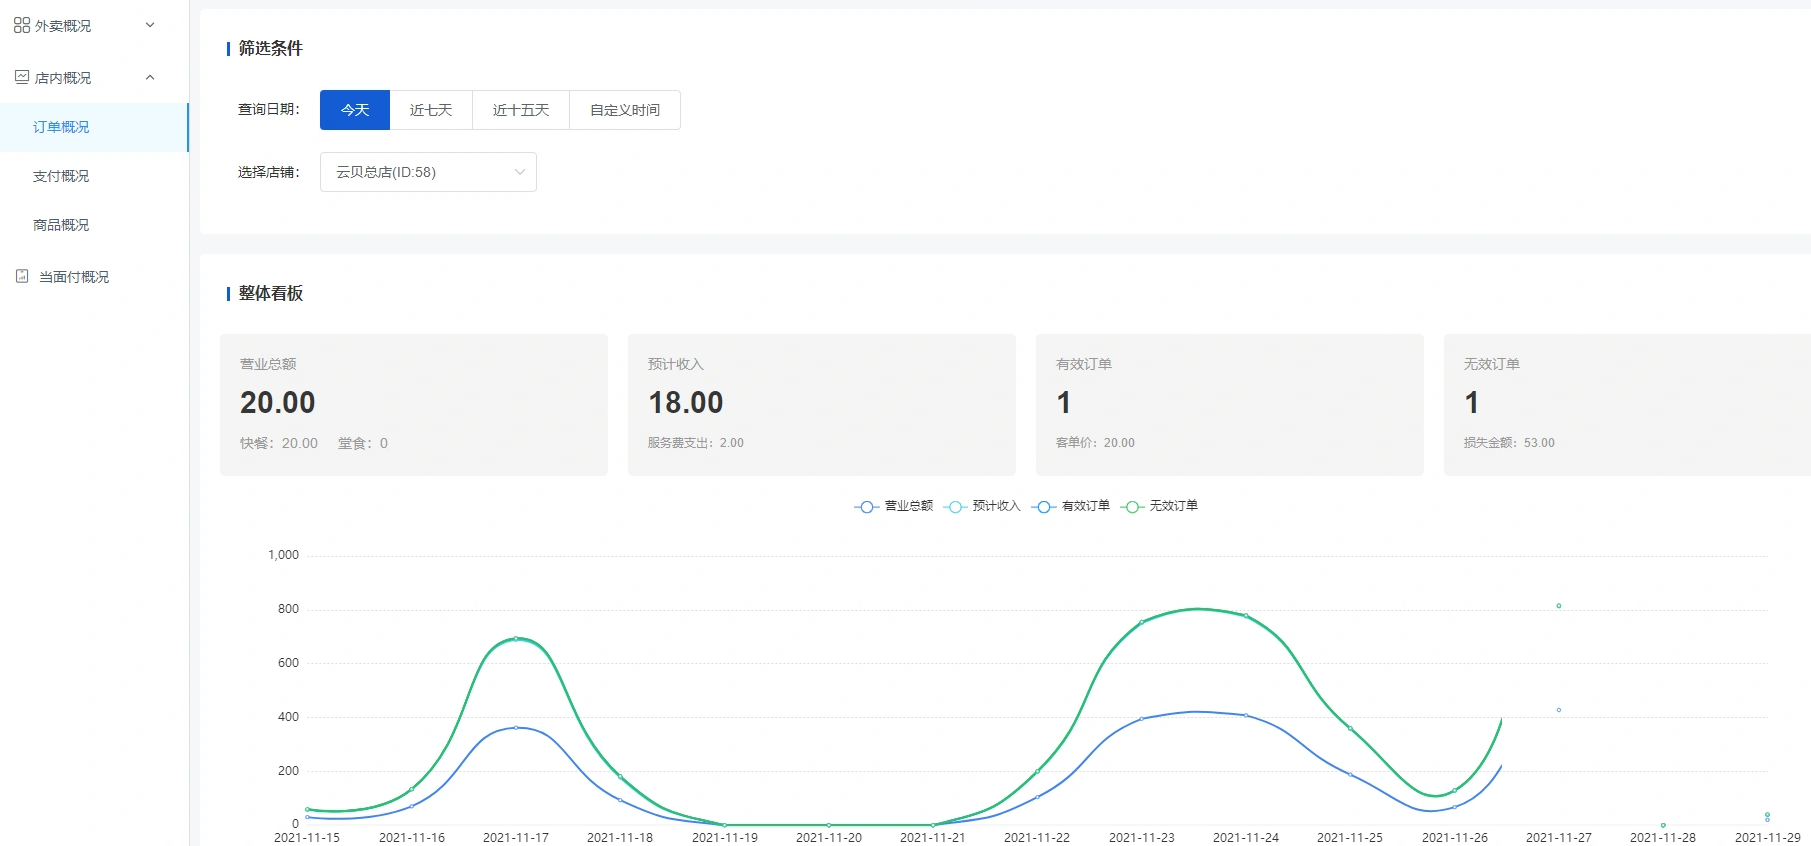This screenshot has width=1811, height=846.
Task: Click the 服务费支出: 2.00 text
Action: tap(696, 443)
